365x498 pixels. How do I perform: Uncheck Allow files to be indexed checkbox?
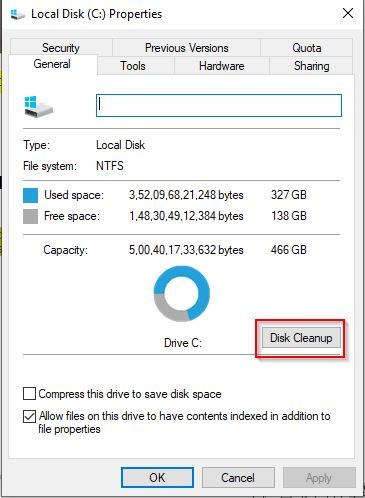[x=29, y=416]
